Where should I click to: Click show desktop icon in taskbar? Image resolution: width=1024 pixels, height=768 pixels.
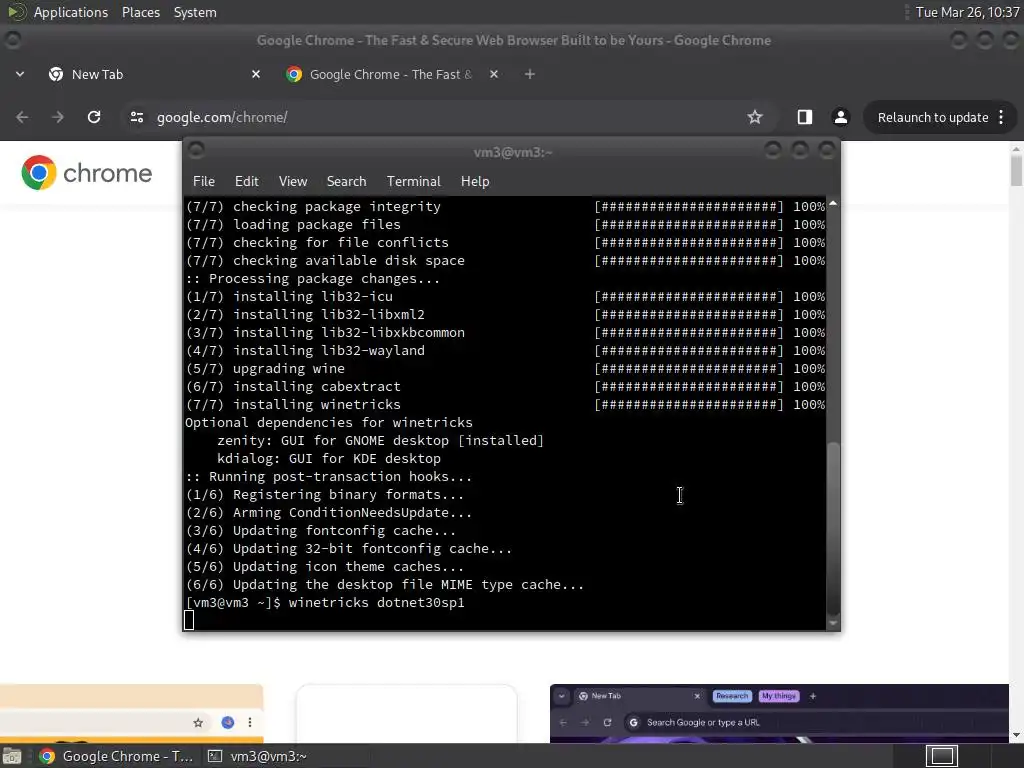(11, 756)
